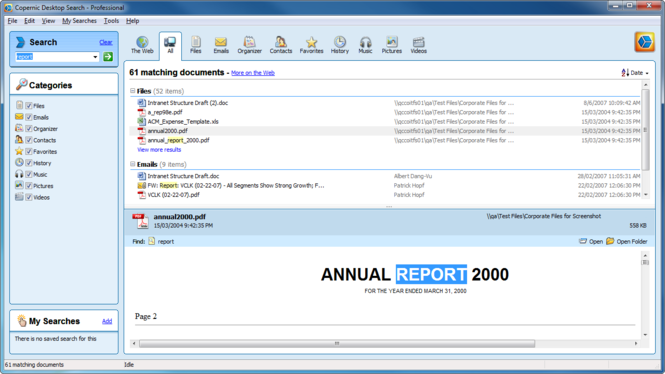Click the Clear search link
Screen dimensions: 665x374
coord(106,42)
